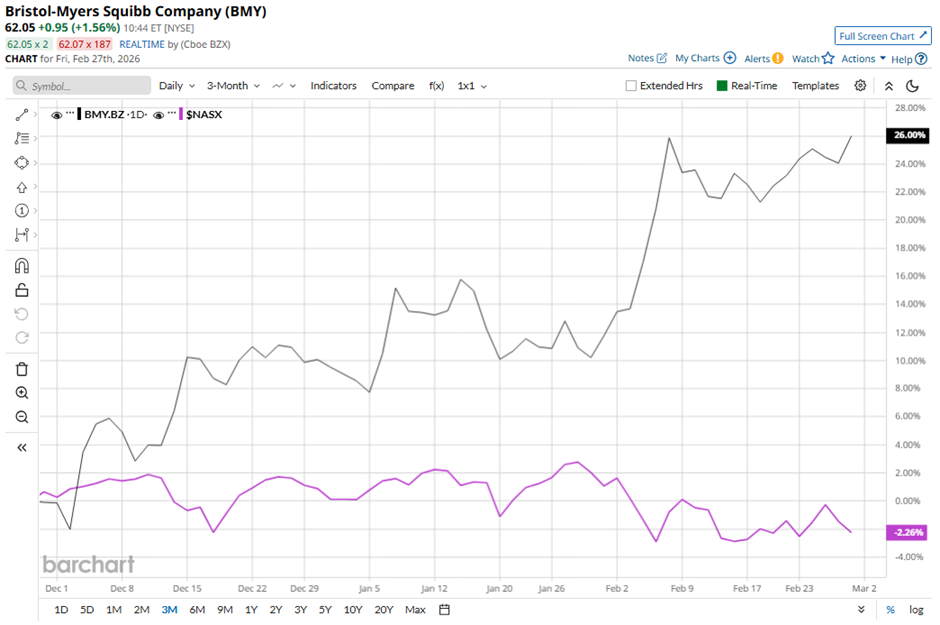Screen dimensions: 940x625
Task: Redo the last chart action
Action: (x=22, y=337)
